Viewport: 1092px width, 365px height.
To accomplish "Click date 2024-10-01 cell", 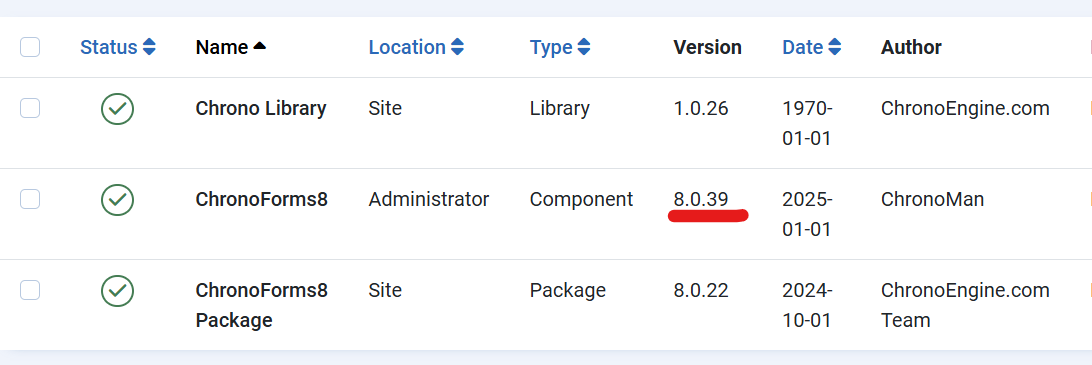I will click(x=807, y=305).
